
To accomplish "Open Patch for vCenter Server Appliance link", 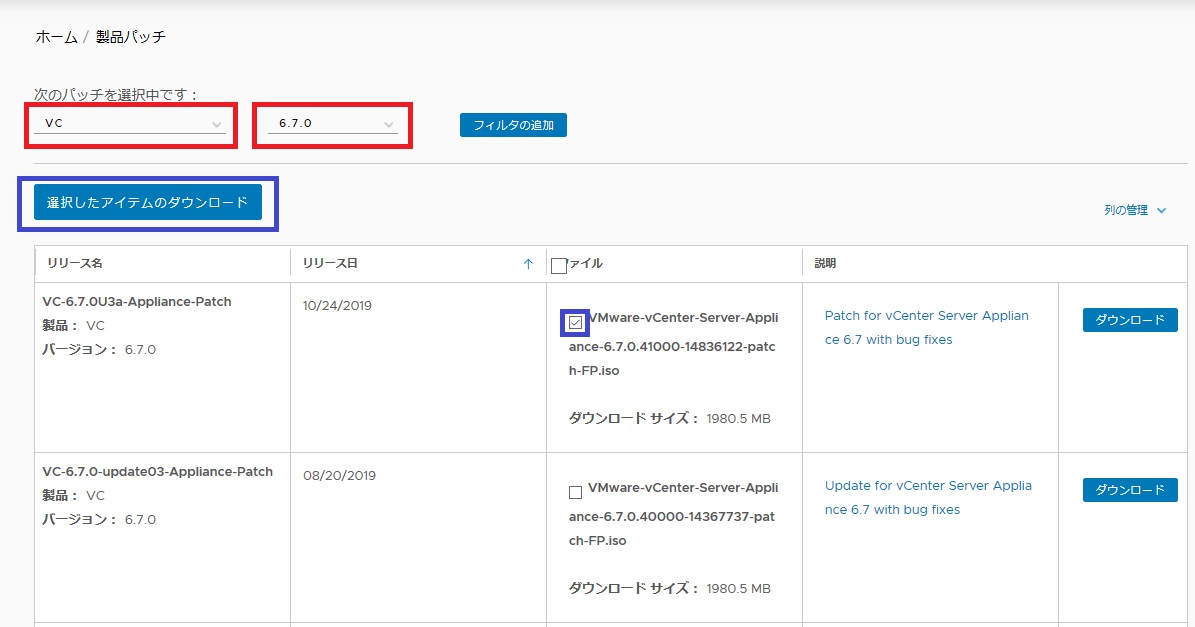I will [x=927, y=328].
